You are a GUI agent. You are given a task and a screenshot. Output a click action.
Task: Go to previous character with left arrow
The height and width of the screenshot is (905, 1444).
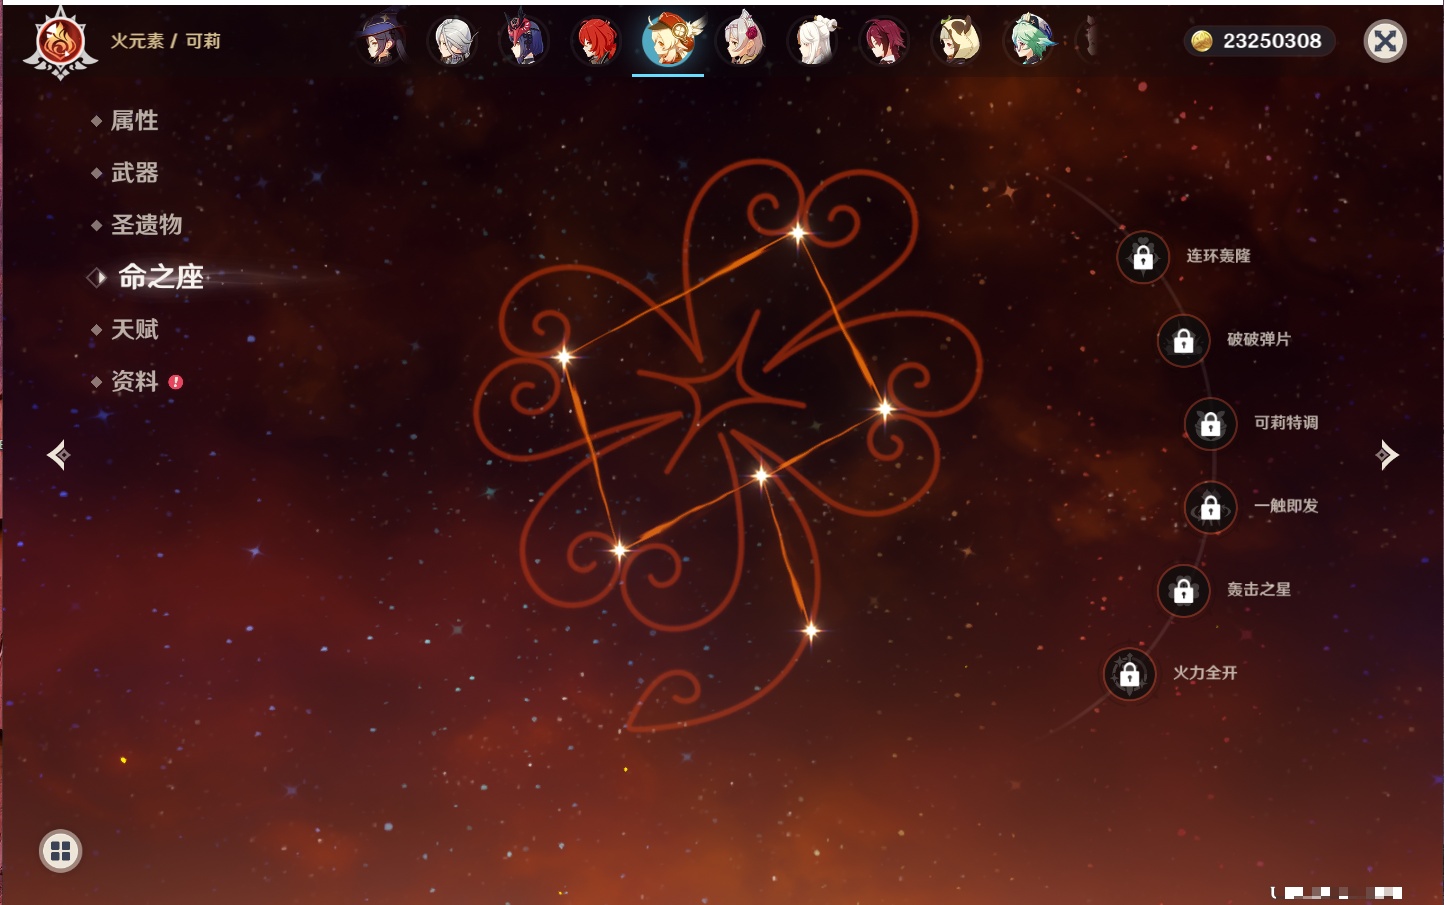pos(58,455)
